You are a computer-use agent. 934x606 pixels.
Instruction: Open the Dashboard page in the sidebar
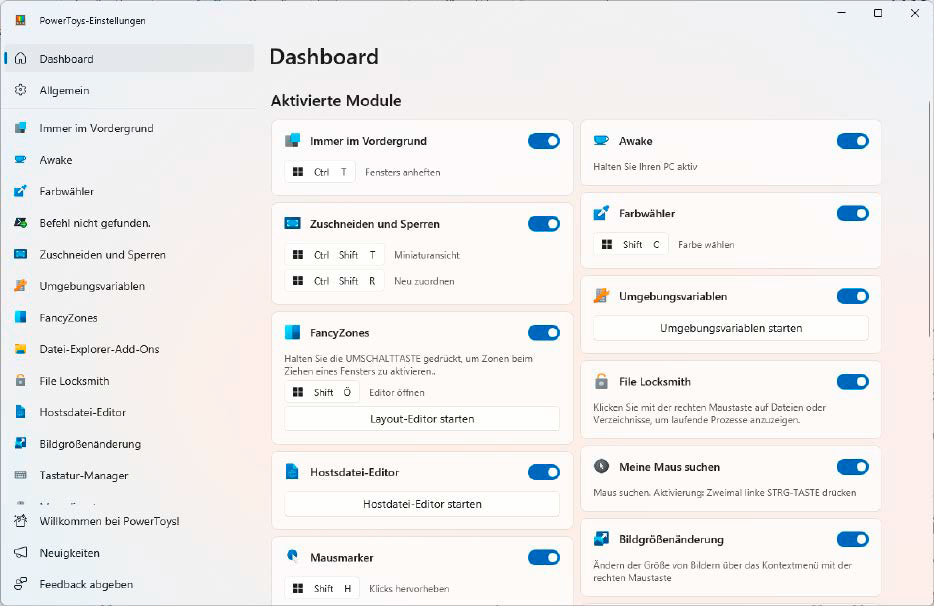coord(129,58)
